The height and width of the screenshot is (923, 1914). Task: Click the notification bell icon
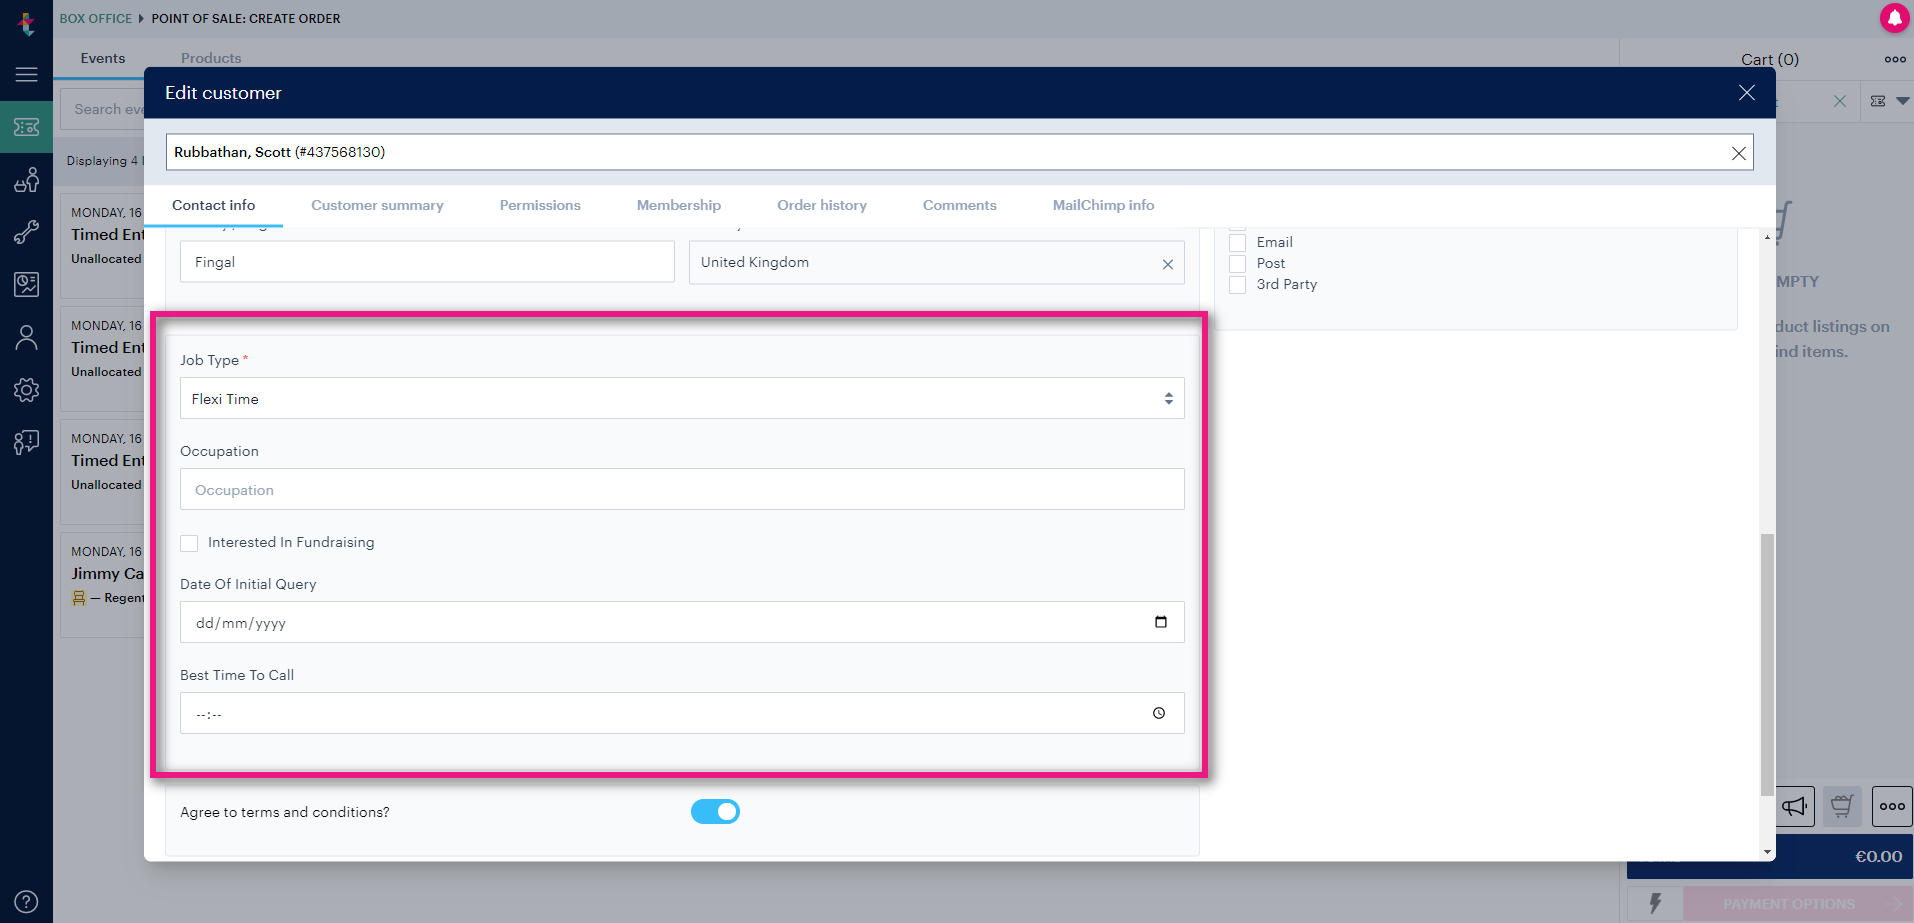click(1894, 18)
